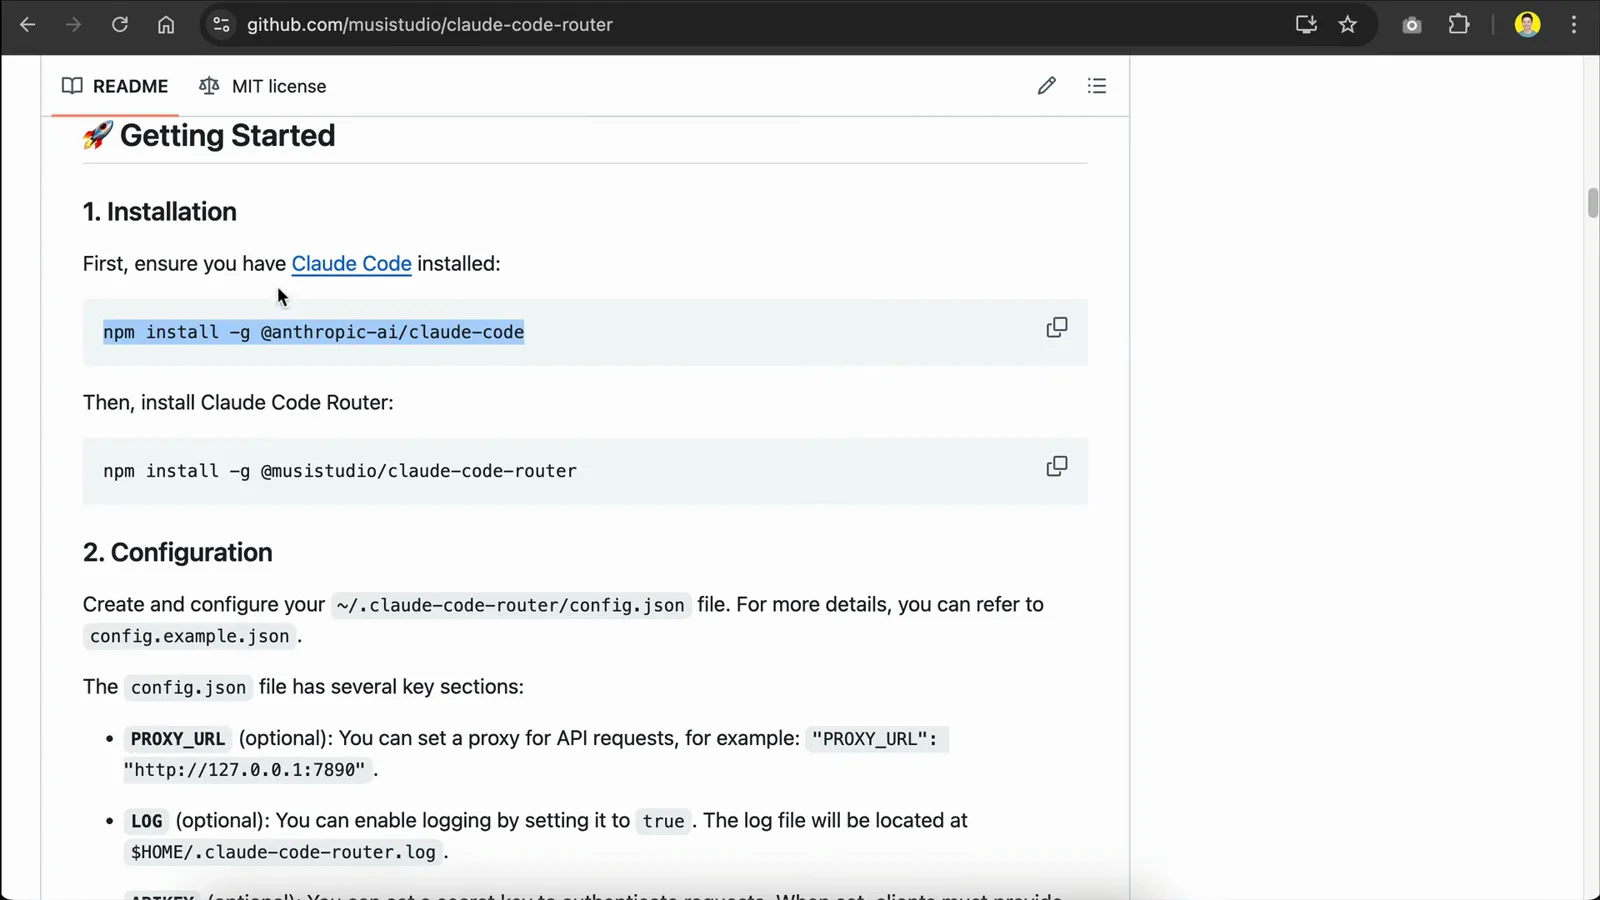Viewport: 1600px width, 900px height.
Task: Open the extensions puzzle icon
Action: [x=1459, y=24]
